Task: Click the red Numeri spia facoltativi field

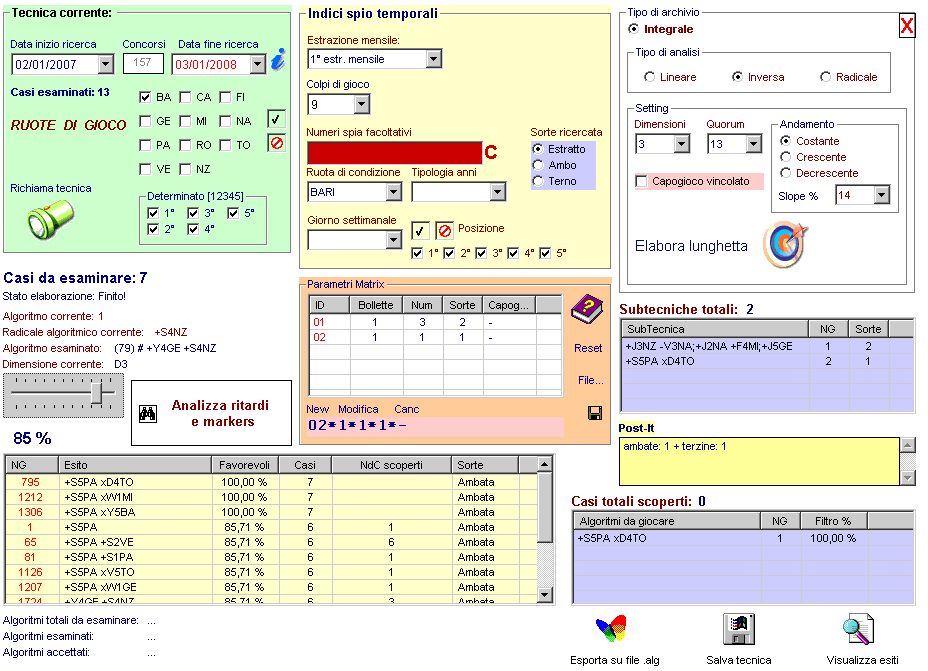Action: (x=394, y=153)
